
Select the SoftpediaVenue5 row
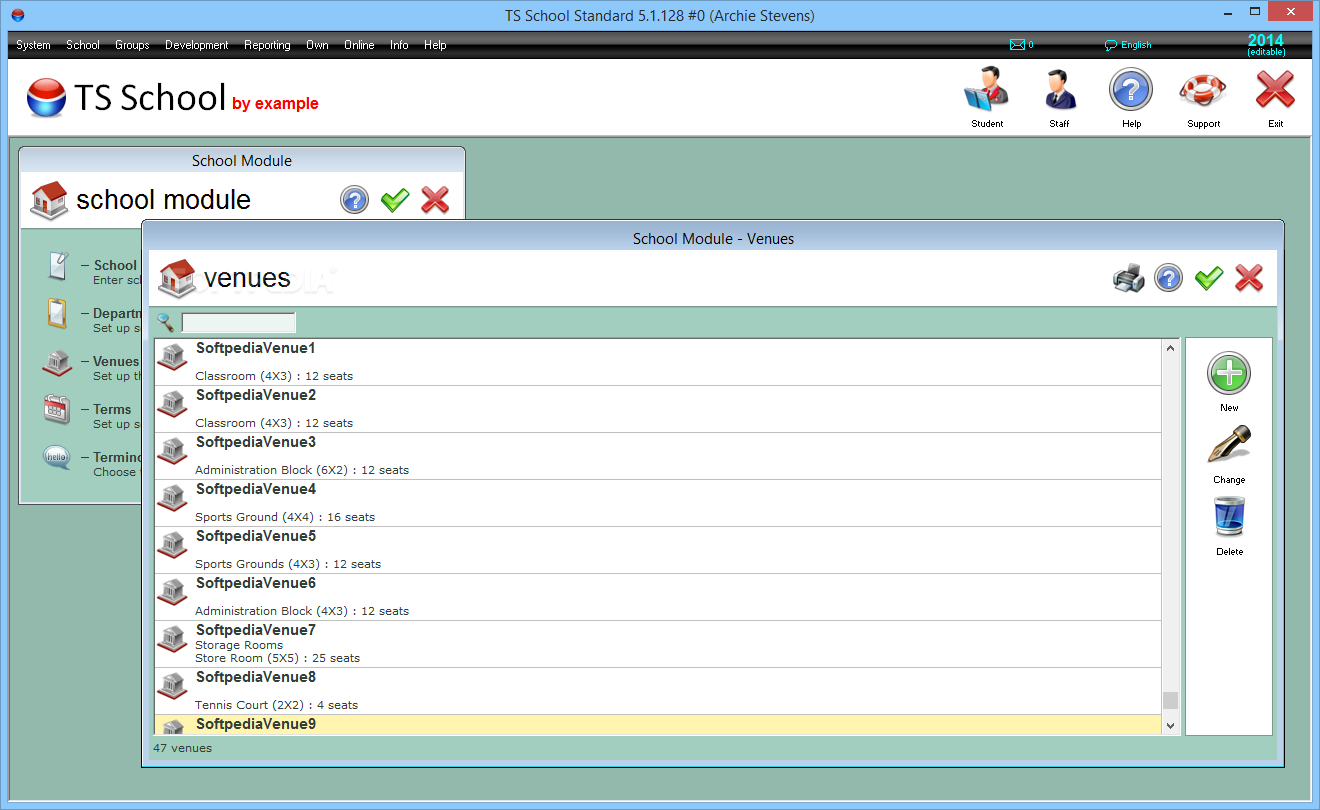tap(658, 550)
